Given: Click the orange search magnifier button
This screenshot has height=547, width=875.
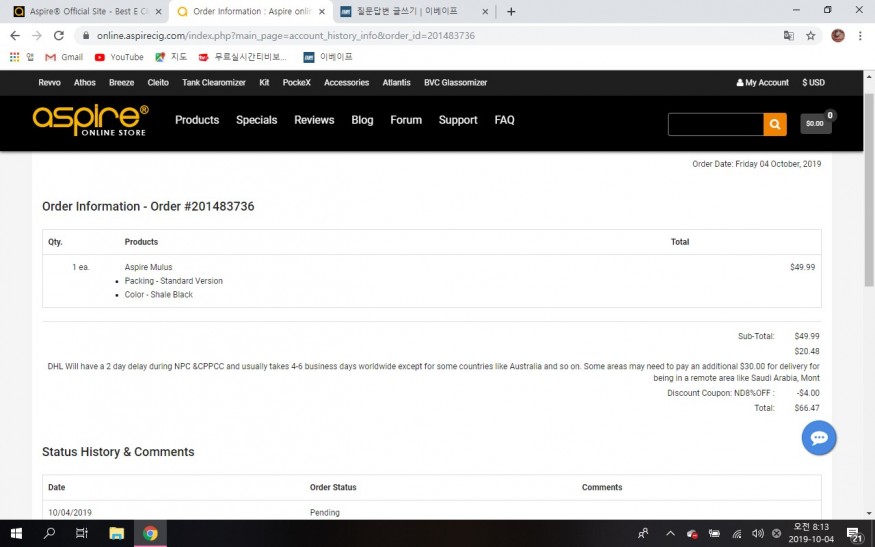Looking at the screenshot, I should pyautogui.click(x=775, y=124).
